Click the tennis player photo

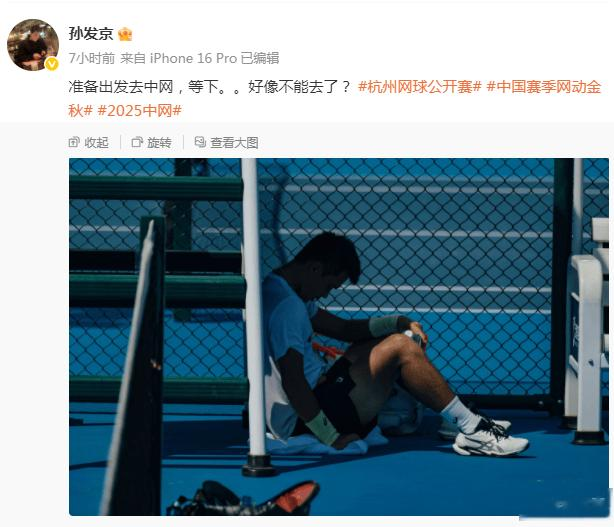(339, 337)
